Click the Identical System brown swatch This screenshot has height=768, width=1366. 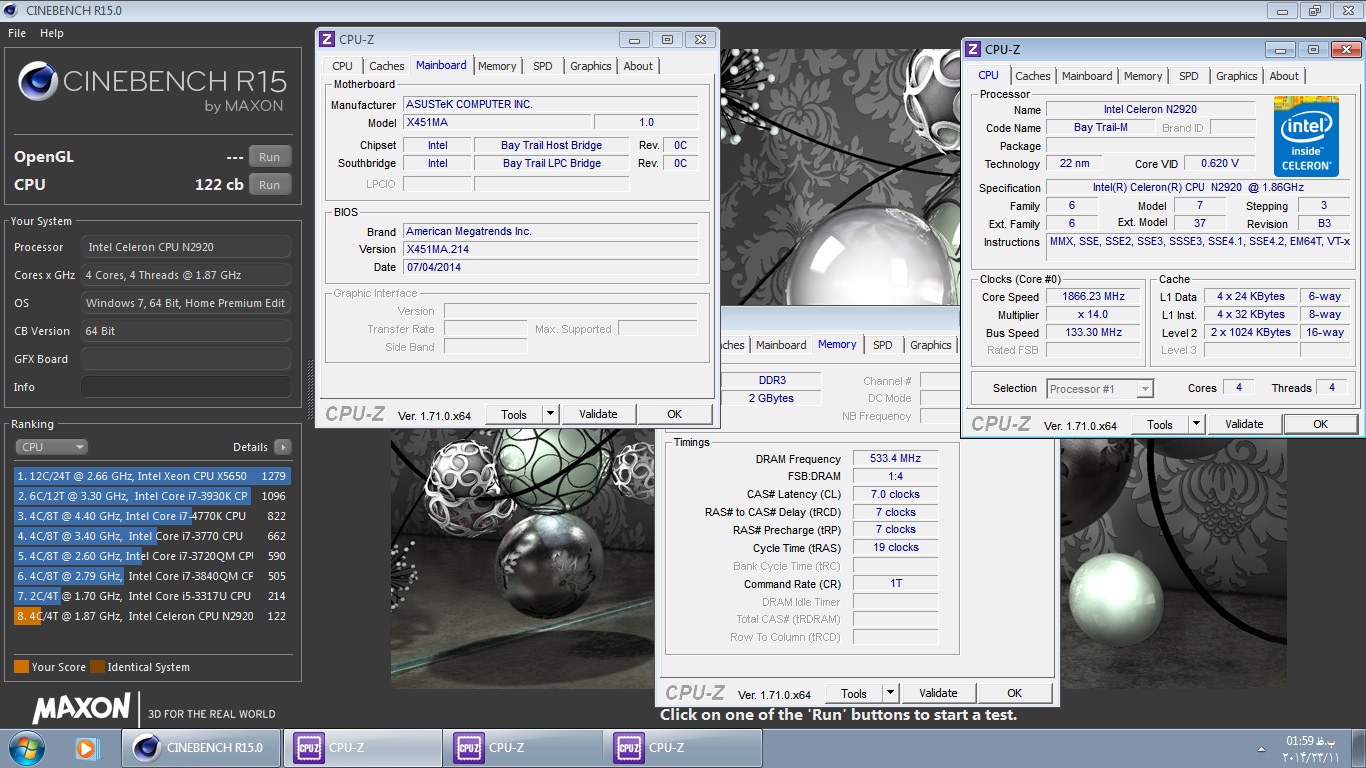97,667
